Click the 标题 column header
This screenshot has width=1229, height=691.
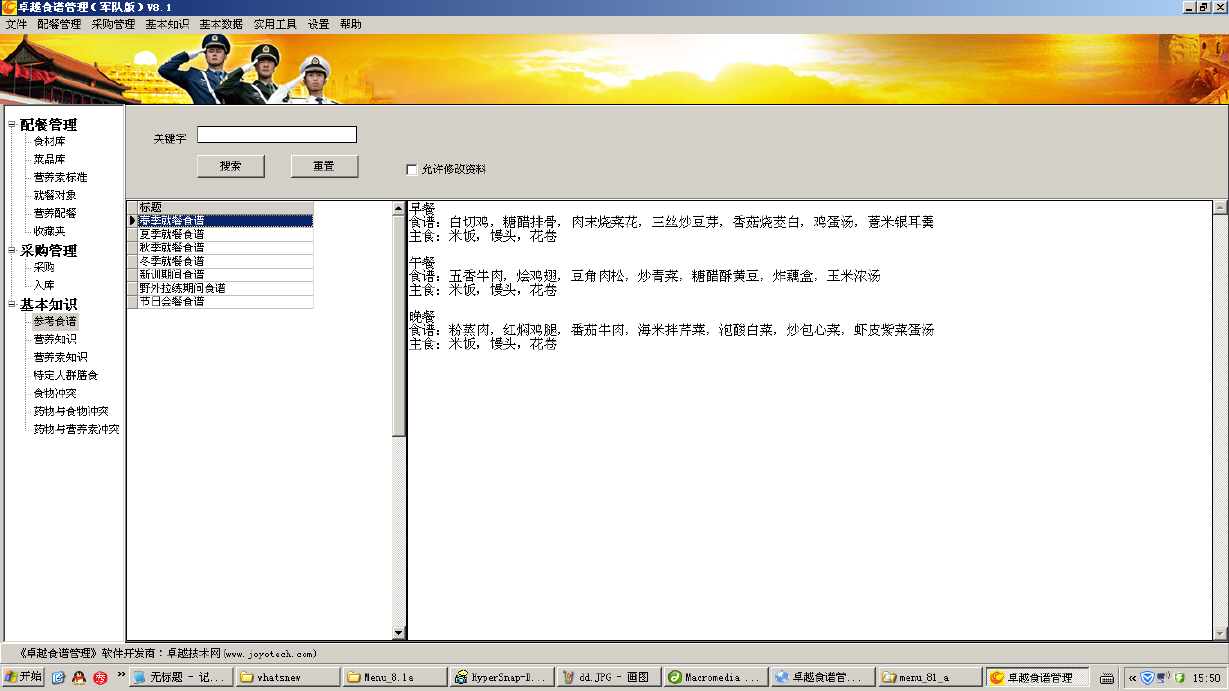click(225, 207)
